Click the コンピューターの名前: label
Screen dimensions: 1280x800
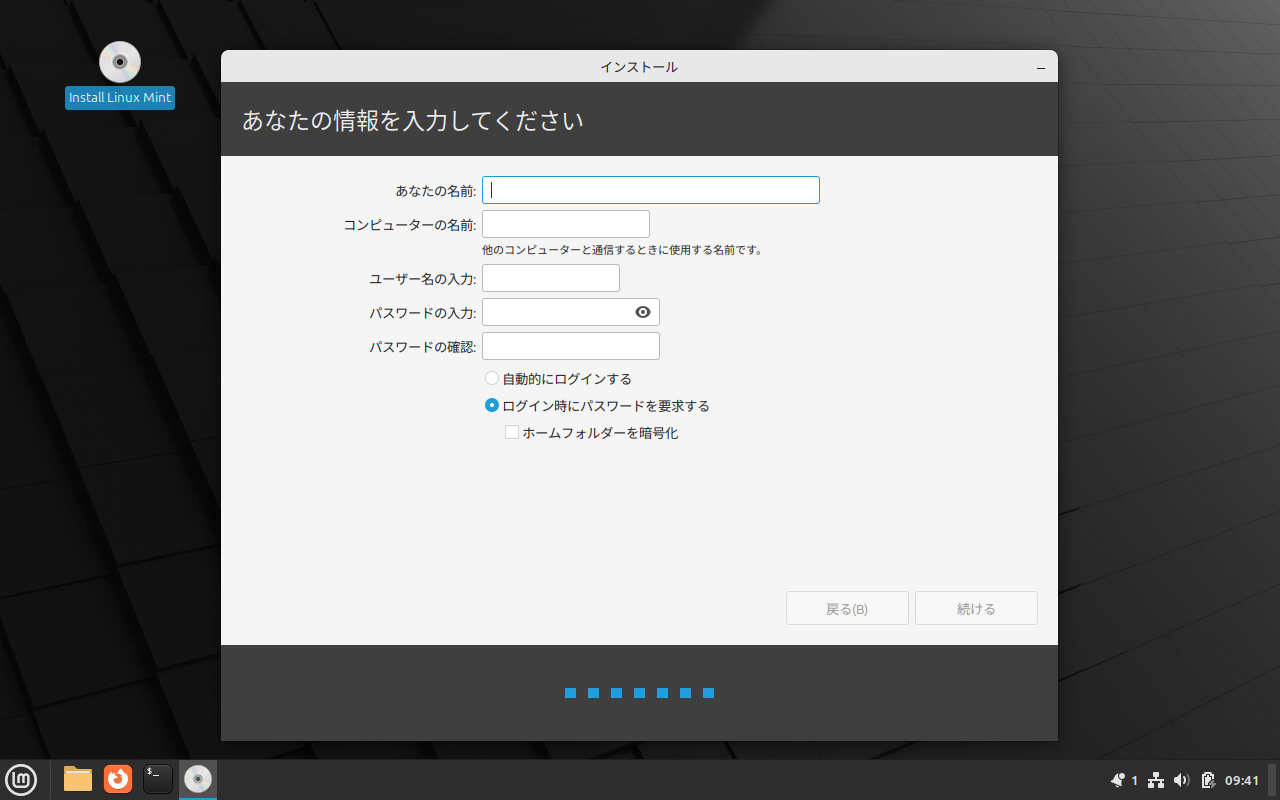pyautogui.click(x=410, y=224)
